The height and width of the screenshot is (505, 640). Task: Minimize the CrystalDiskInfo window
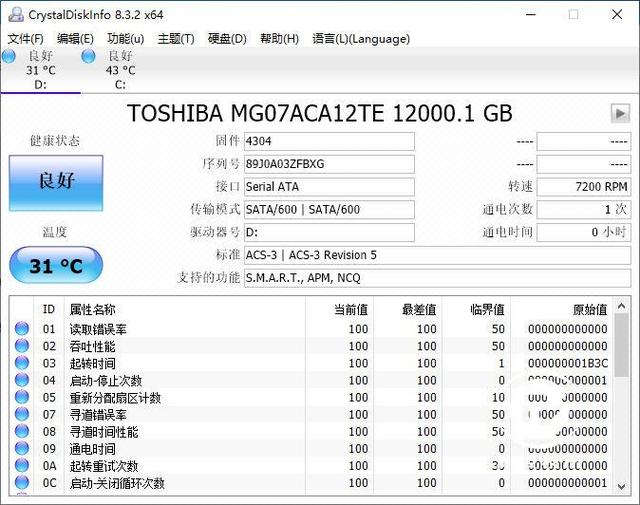click(x=531, y=15)
